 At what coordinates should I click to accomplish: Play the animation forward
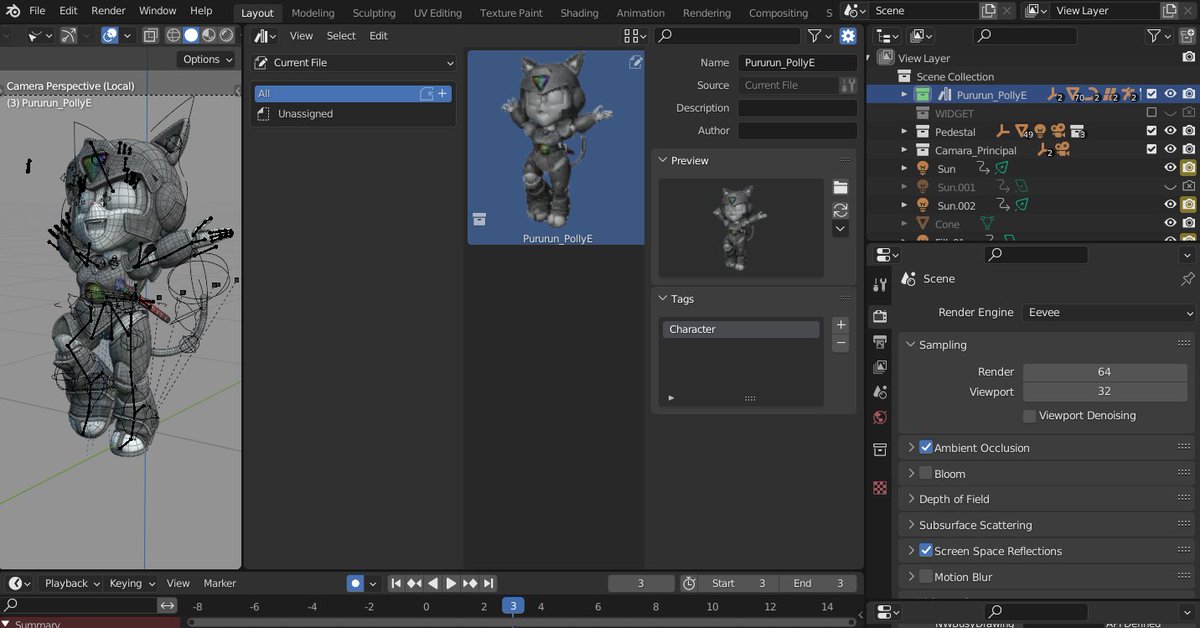click(451, 583)
